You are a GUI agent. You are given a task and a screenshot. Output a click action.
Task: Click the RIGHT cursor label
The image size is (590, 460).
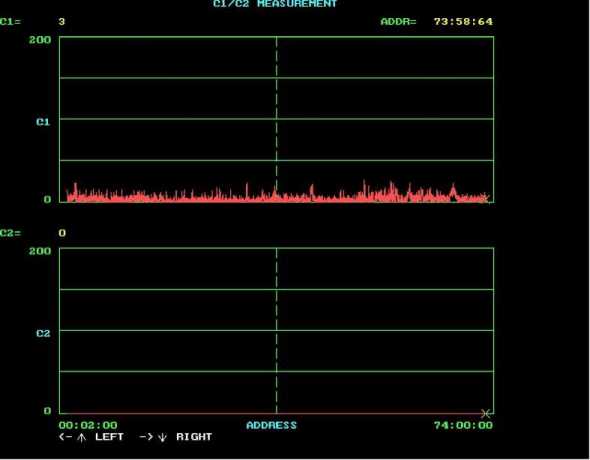[194, 437]
